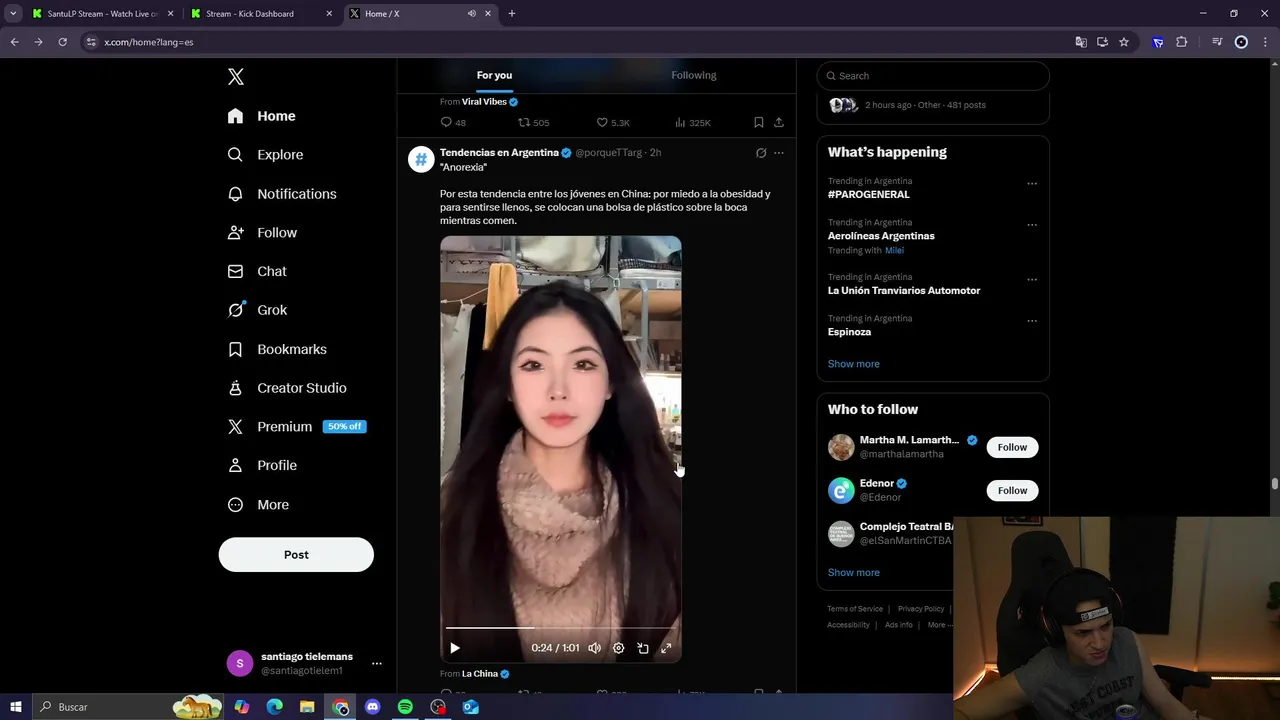Switch to the For you tab
This screenshot has width=1280, height=720.
(494, 75)
